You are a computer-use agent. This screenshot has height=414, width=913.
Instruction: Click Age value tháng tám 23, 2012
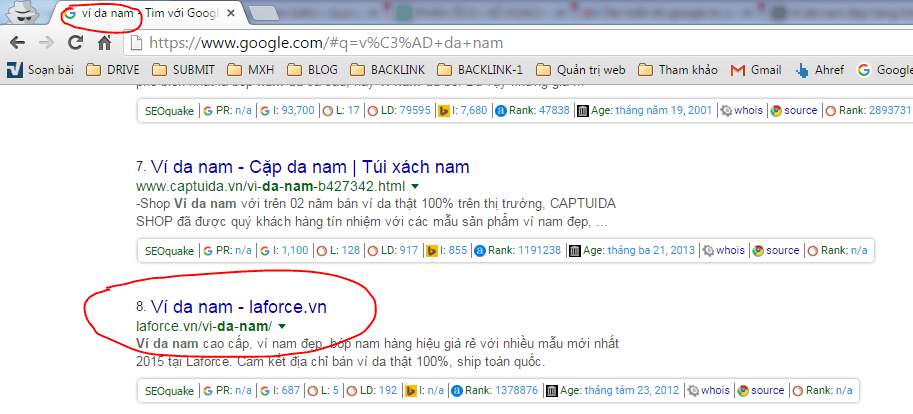[x=632, y=390]
